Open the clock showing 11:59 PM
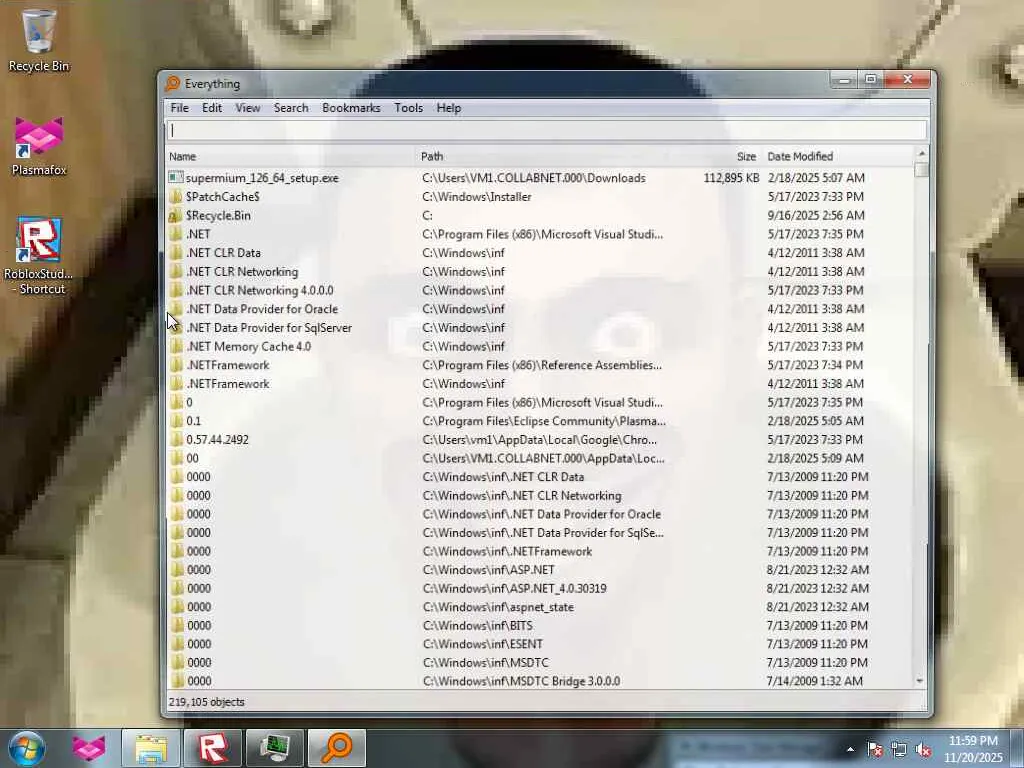This screenshot has width=1024, height=768. (973, 749)
